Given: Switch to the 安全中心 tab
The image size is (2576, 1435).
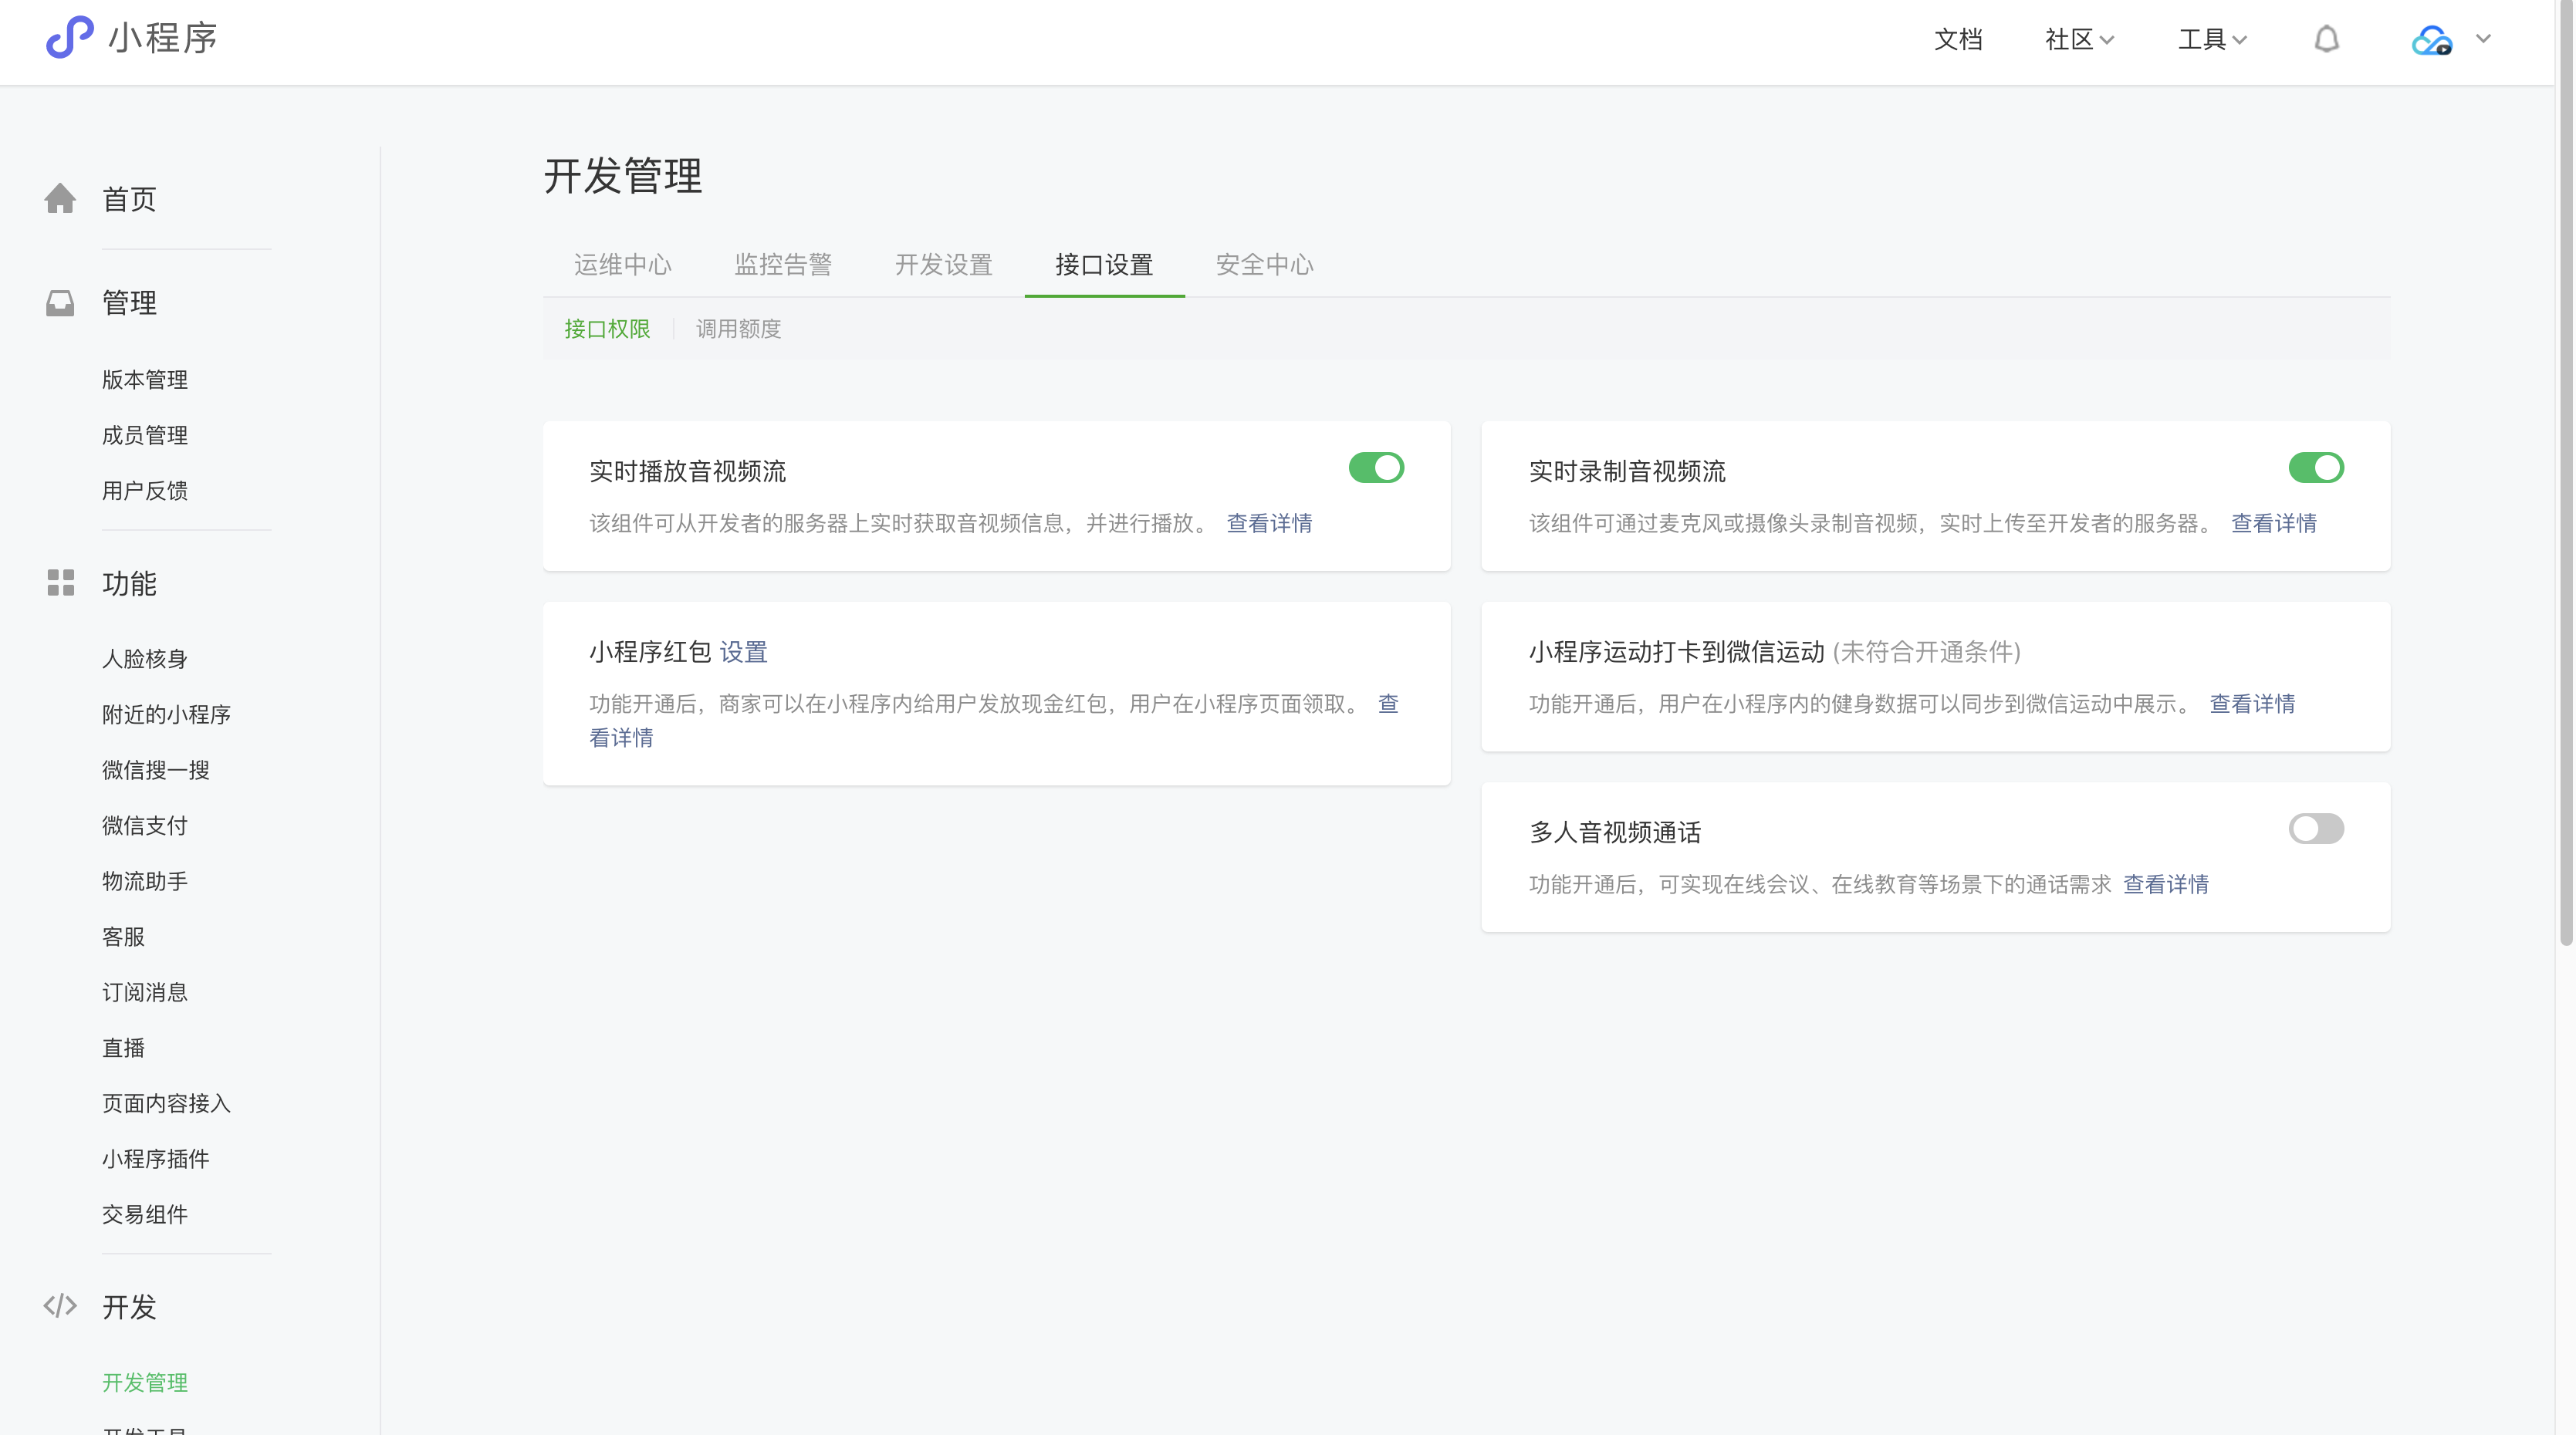Looking at the screenshot, I should (x=1264, y=265).
